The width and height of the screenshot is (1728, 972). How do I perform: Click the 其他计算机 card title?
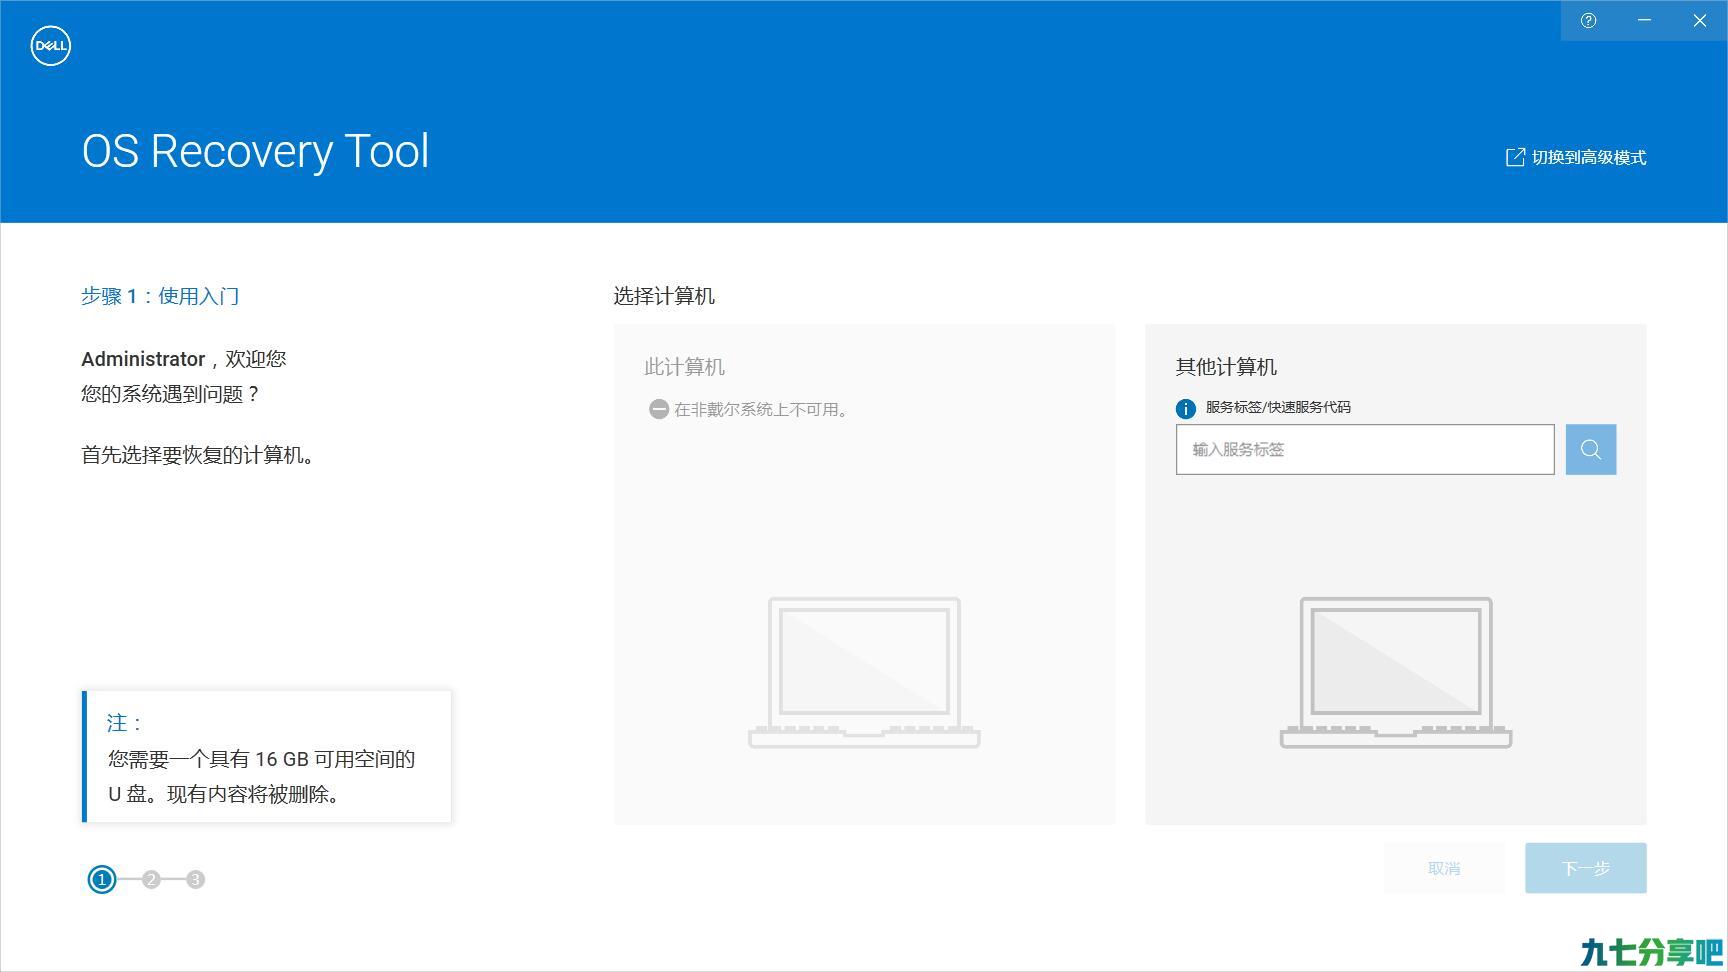click(1226, 367)
